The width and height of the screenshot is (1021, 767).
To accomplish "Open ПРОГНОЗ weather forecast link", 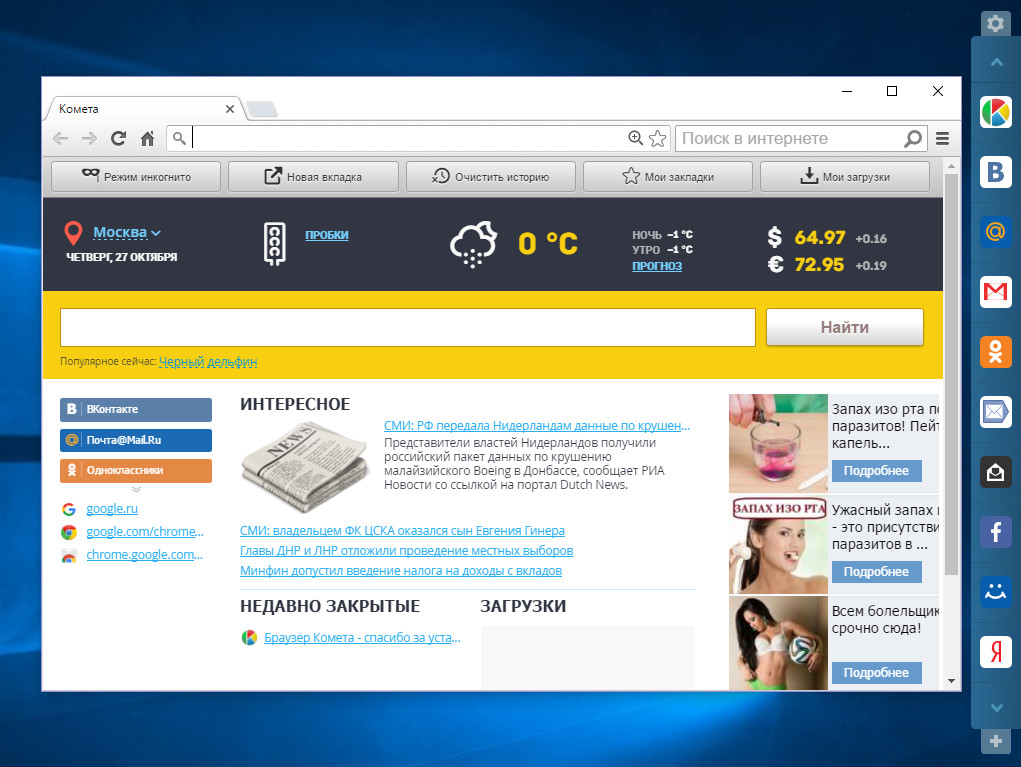I will (x=657, y=266).
